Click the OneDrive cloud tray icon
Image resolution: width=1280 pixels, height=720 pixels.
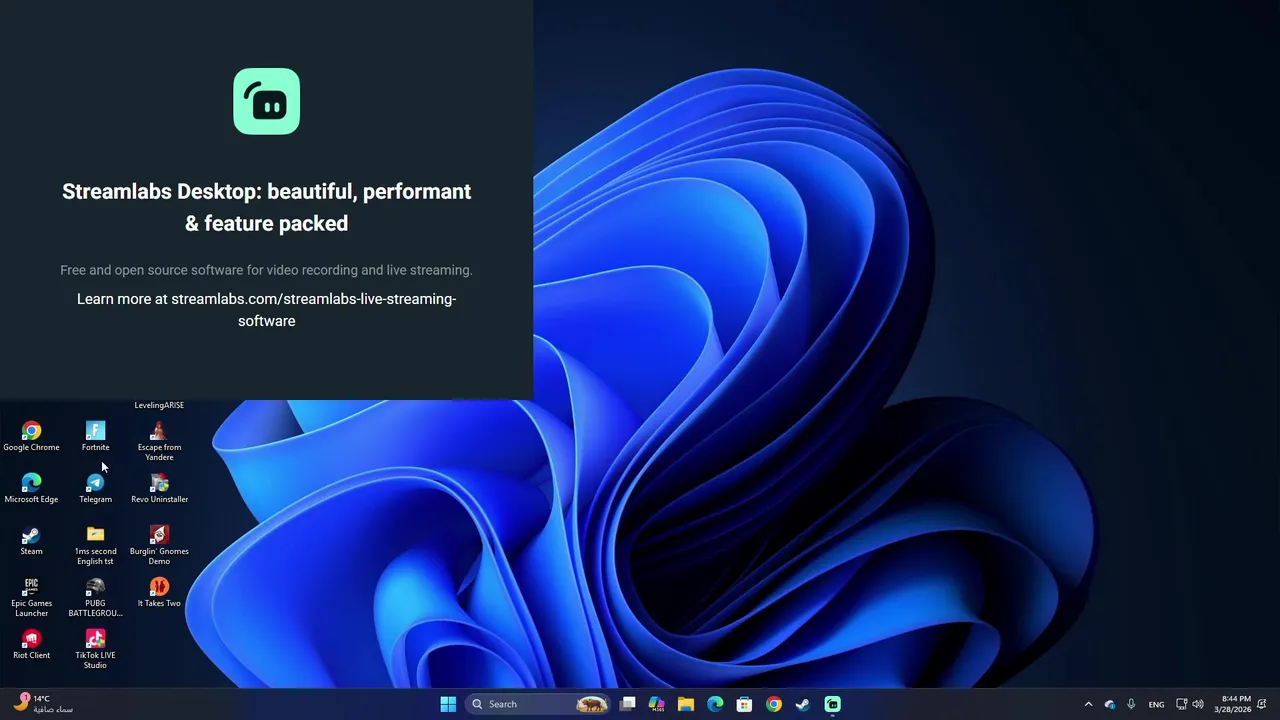coord(1110,704)
